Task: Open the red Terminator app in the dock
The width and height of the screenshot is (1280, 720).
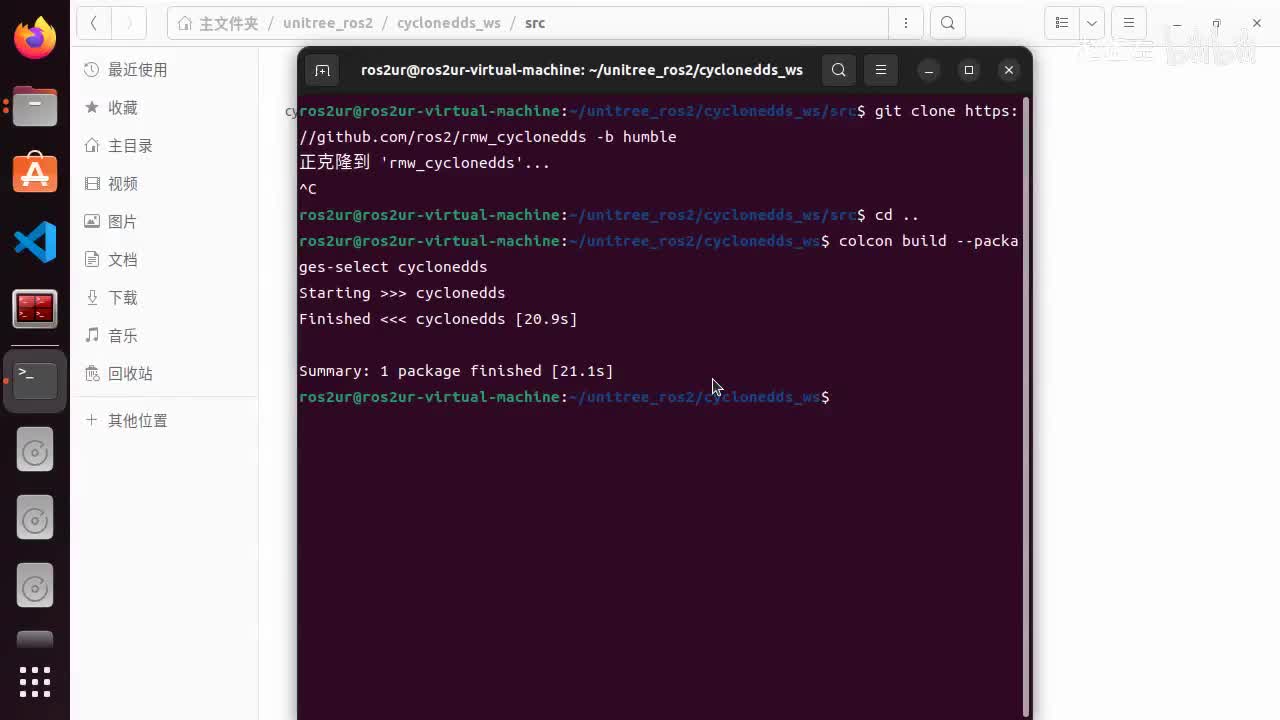Action: coord(35,310)
